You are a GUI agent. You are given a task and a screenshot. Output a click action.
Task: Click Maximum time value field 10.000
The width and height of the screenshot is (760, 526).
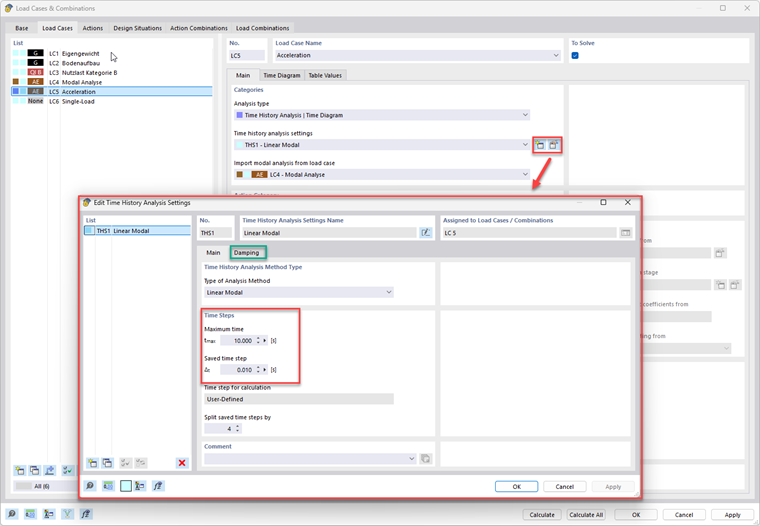238,340
